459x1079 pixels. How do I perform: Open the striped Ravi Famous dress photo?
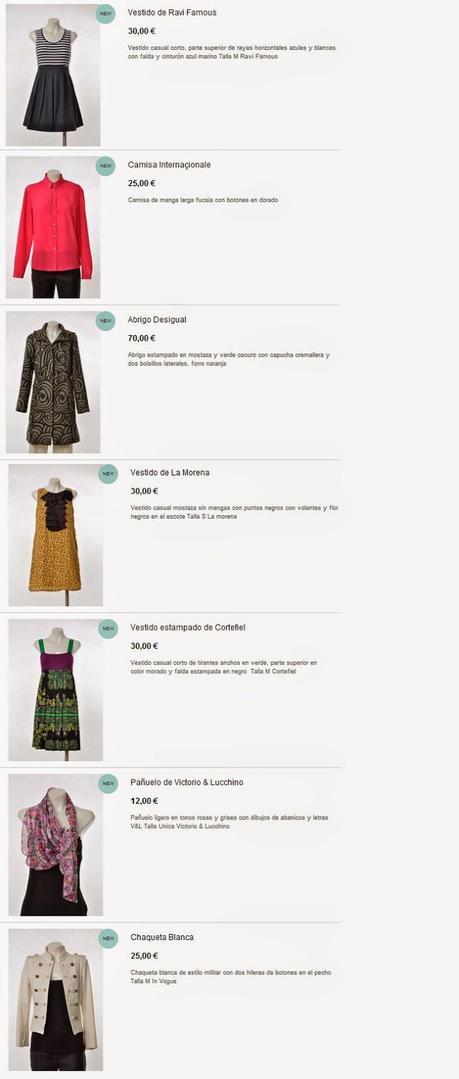click(53, 75)
